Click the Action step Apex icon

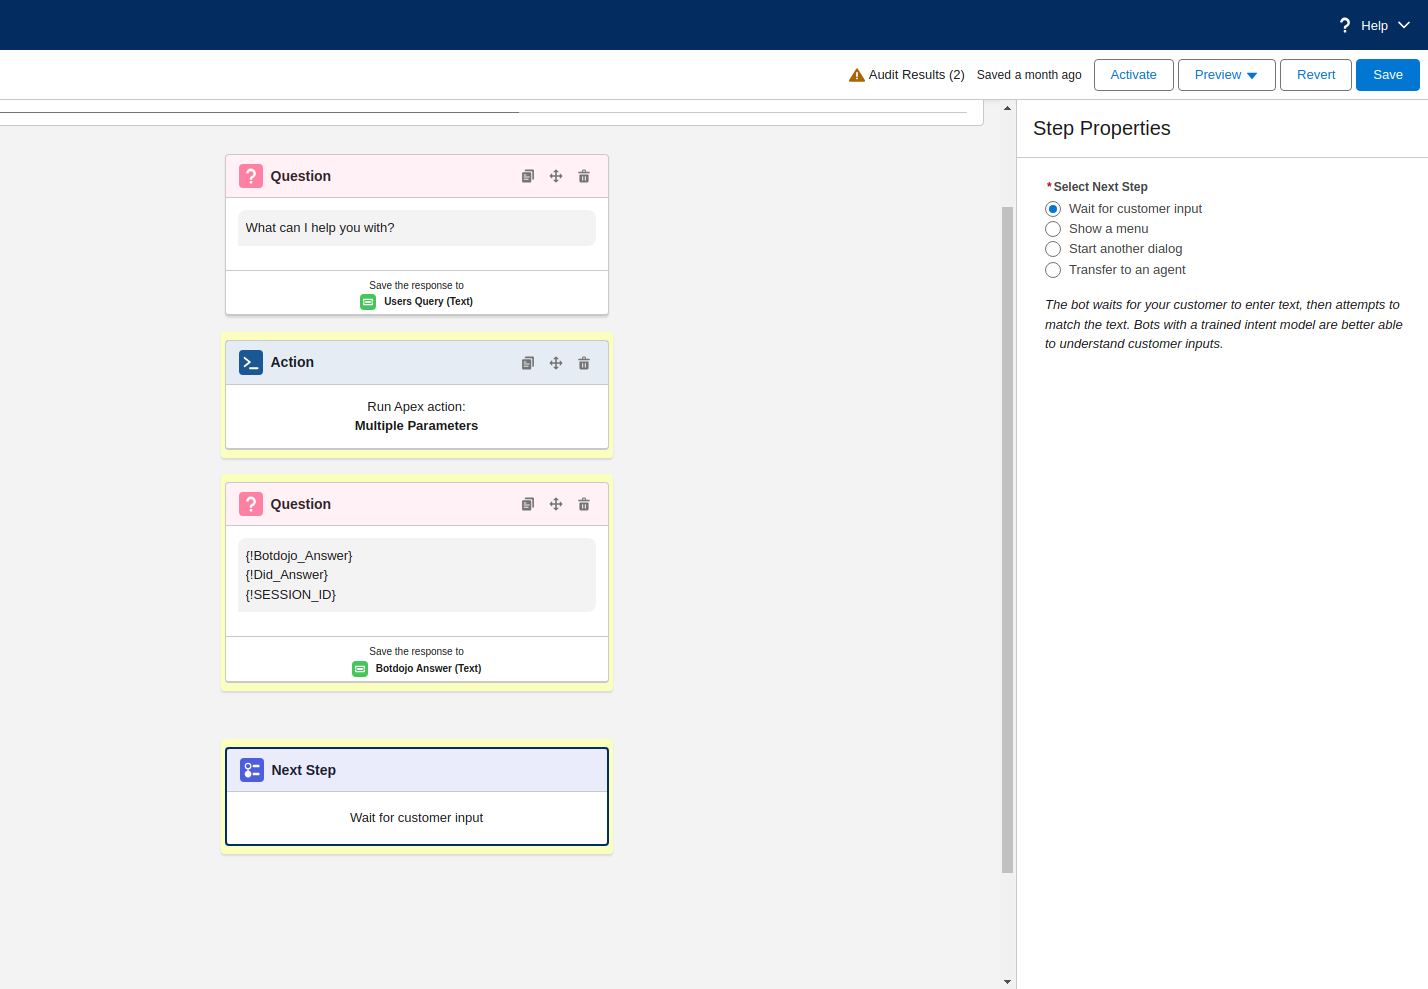251,362
